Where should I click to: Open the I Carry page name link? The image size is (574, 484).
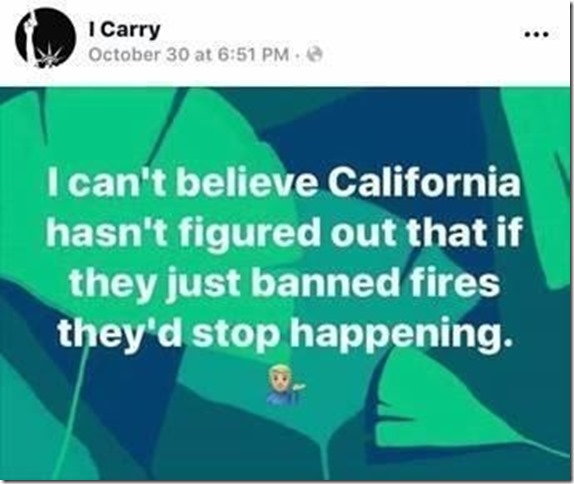[124, 30]
